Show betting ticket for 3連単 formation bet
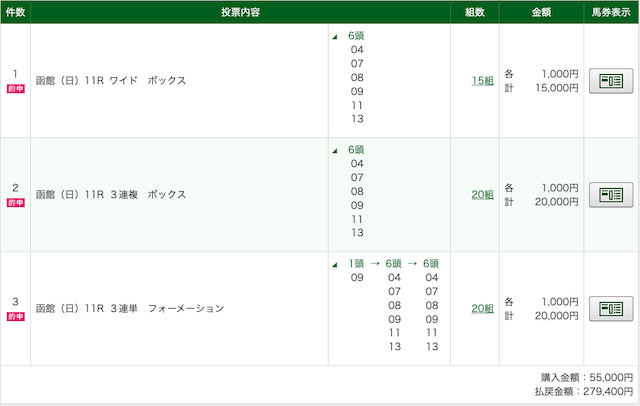 [x=611, y=308]
